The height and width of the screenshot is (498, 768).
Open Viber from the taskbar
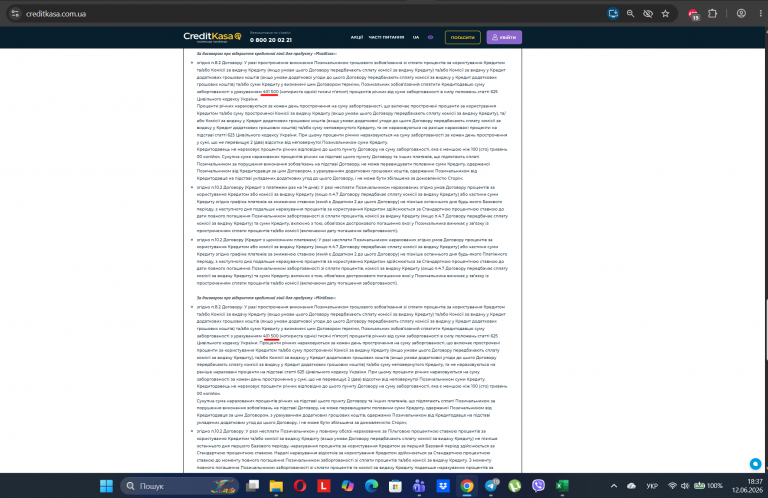click(x=538, y=486)
